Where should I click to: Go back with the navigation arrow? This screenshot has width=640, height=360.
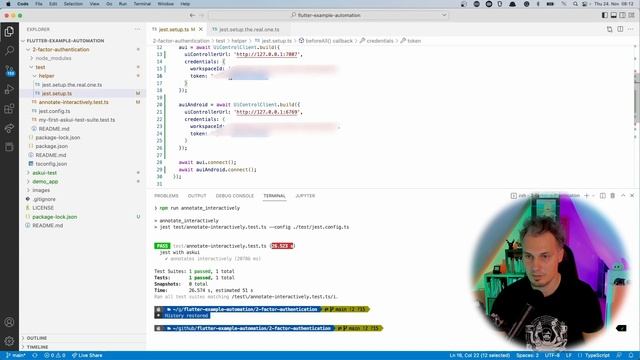[x=192, y=15]
